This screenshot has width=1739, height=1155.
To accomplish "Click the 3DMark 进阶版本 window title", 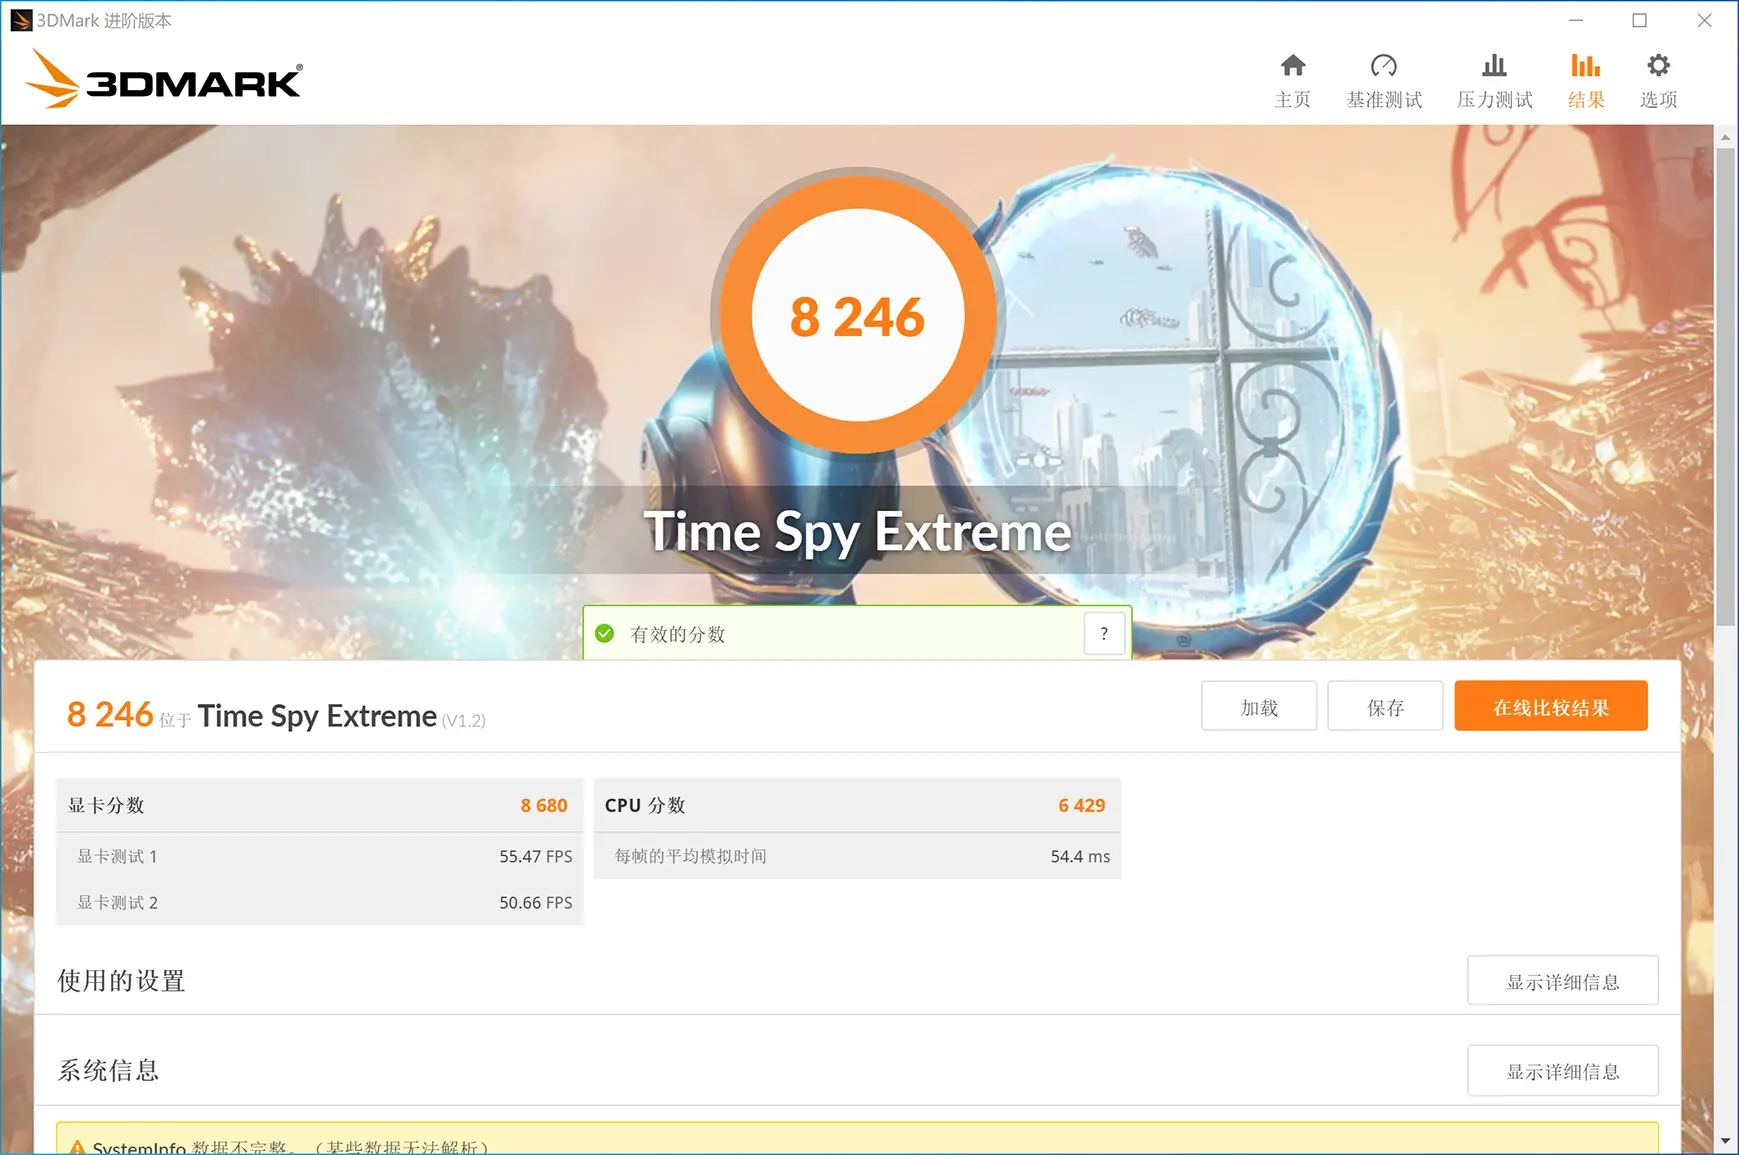I will [x=104, y=21].
